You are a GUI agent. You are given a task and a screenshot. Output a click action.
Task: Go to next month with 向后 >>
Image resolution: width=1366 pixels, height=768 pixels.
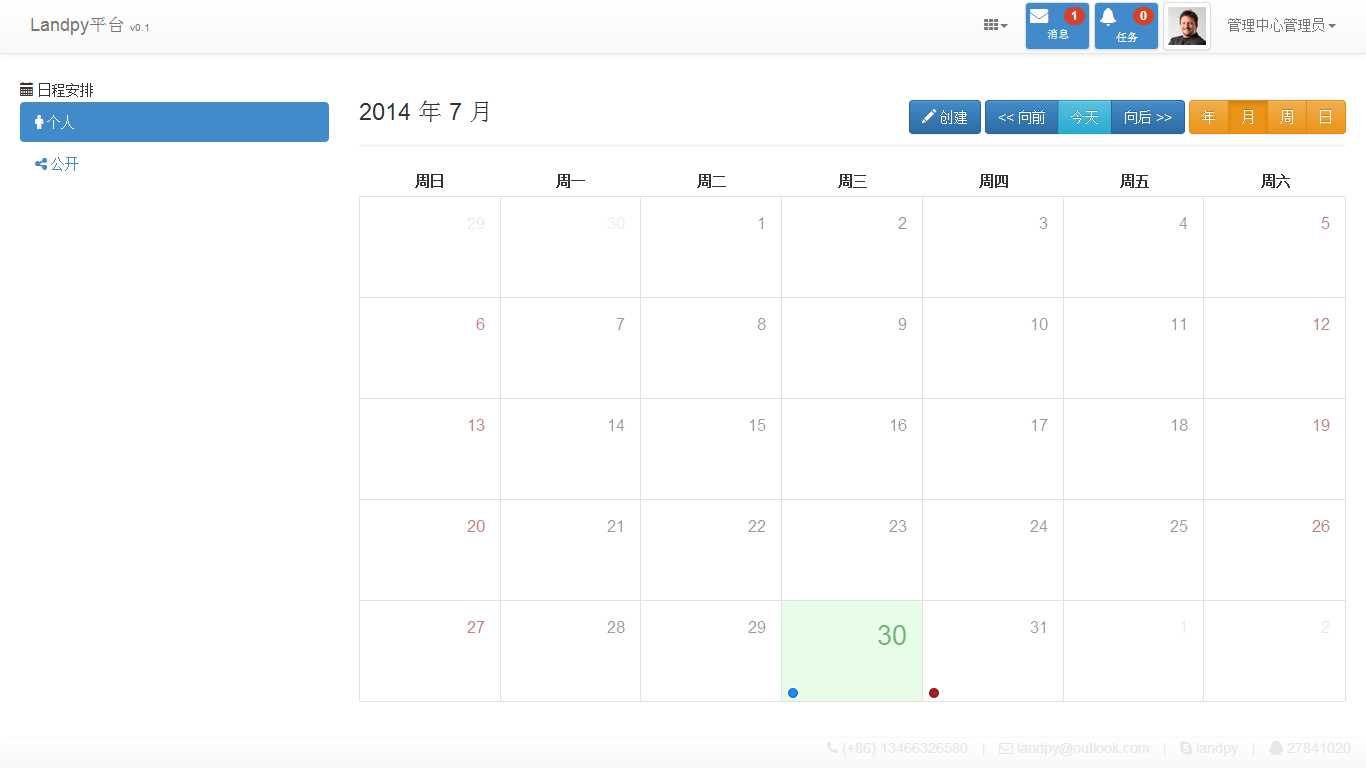pyautogui.click(x=1147, y=117)
